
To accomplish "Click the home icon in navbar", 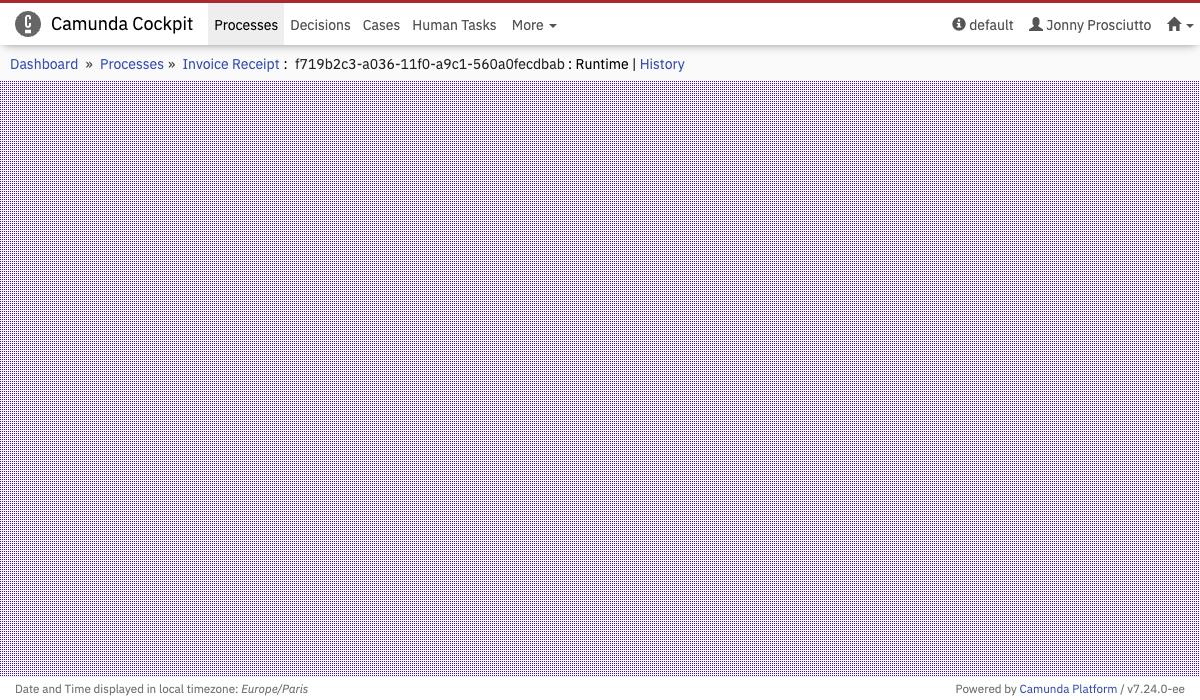I will click(1174, 25).
